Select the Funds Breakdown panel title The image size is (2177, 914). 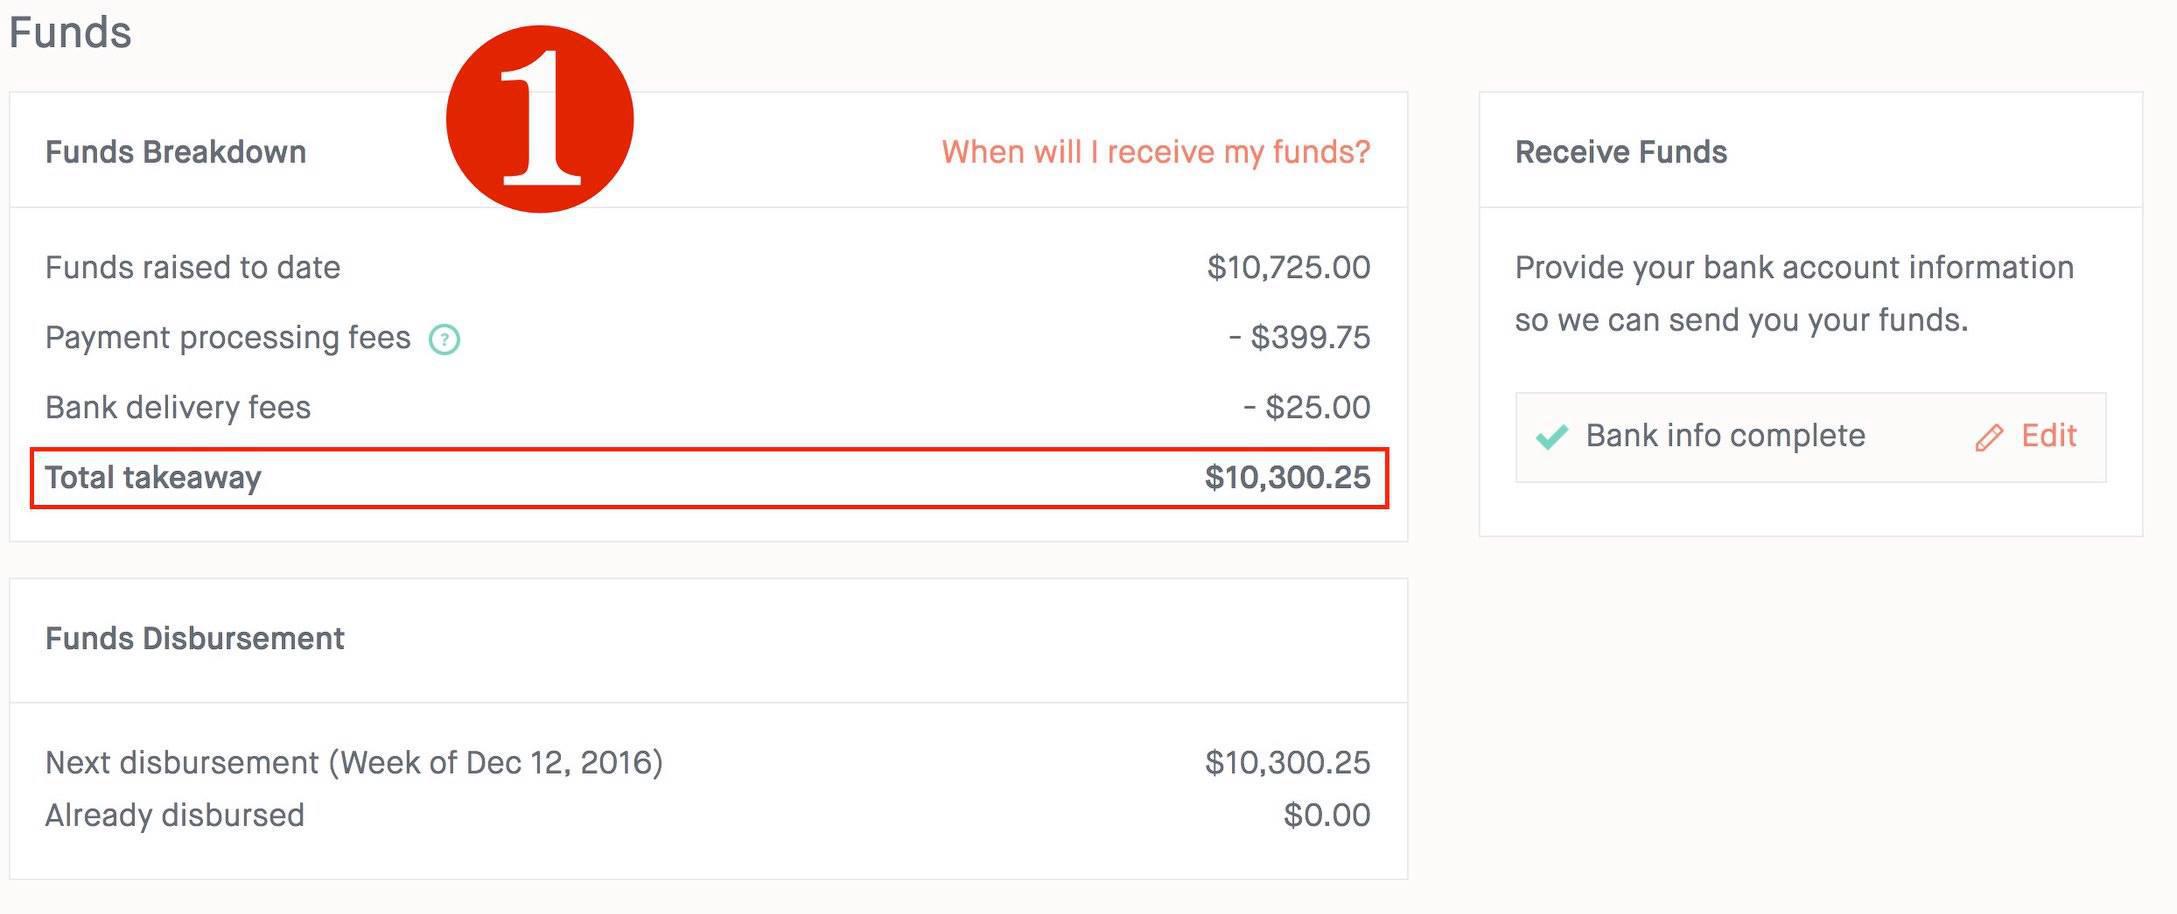176,152
